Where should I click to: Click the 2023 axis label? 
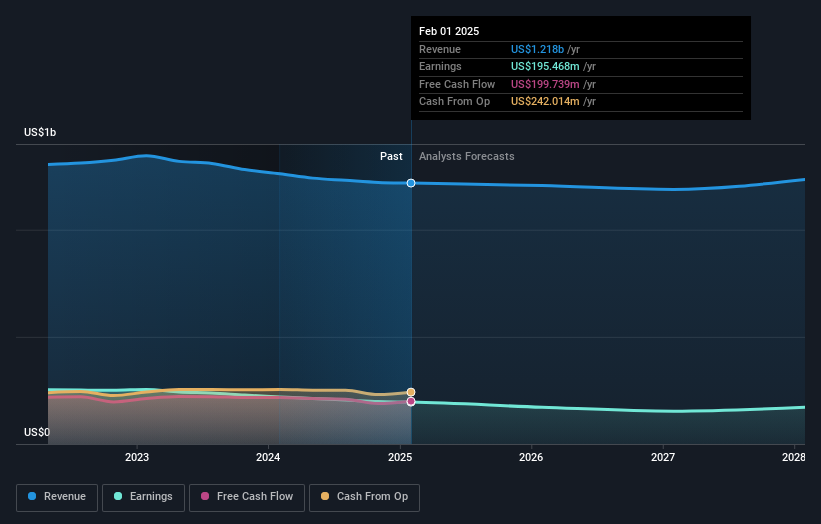(137, 458)
